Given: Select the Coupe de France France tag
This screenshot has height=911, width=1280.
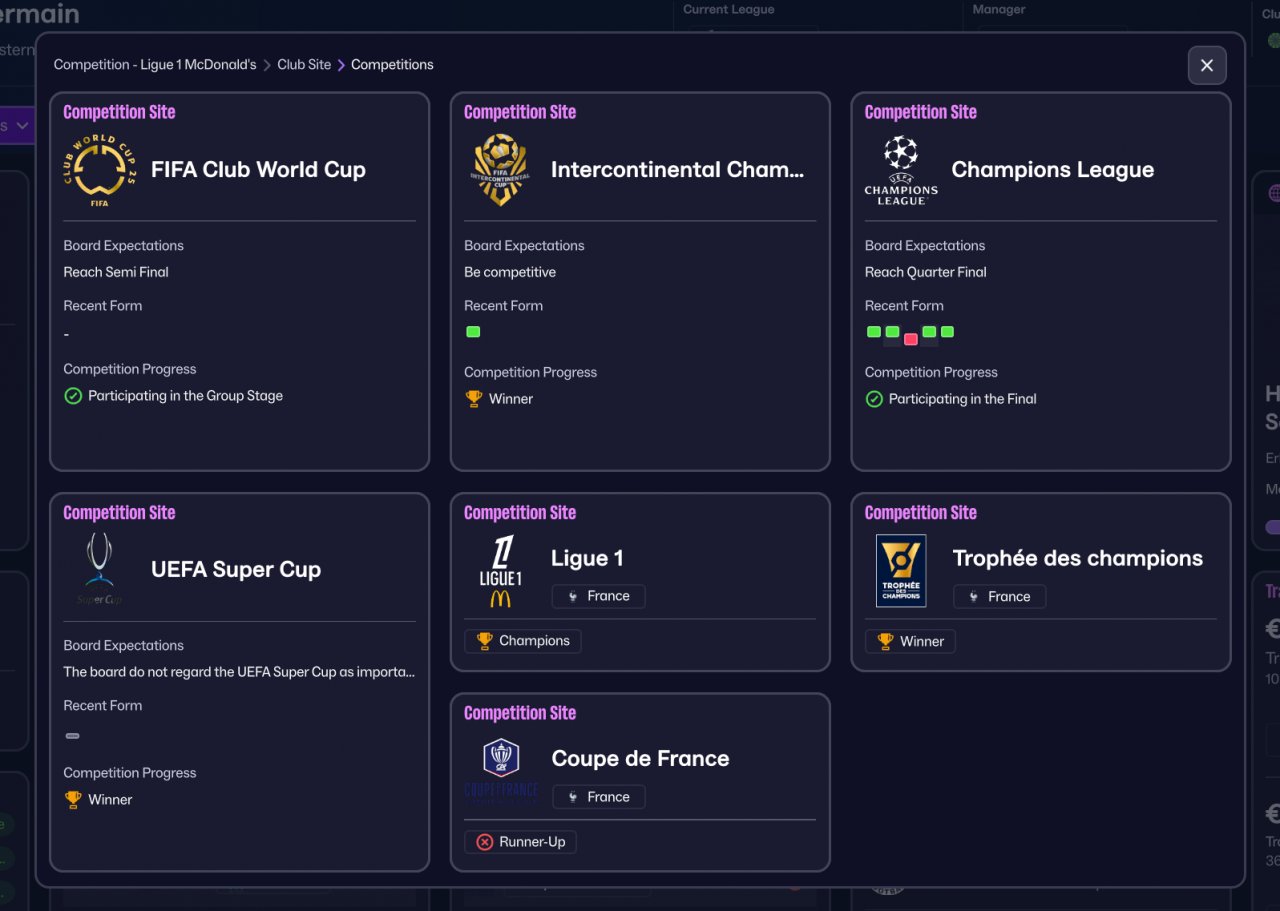Looking at the screenshot, I should tap(598, 797).
